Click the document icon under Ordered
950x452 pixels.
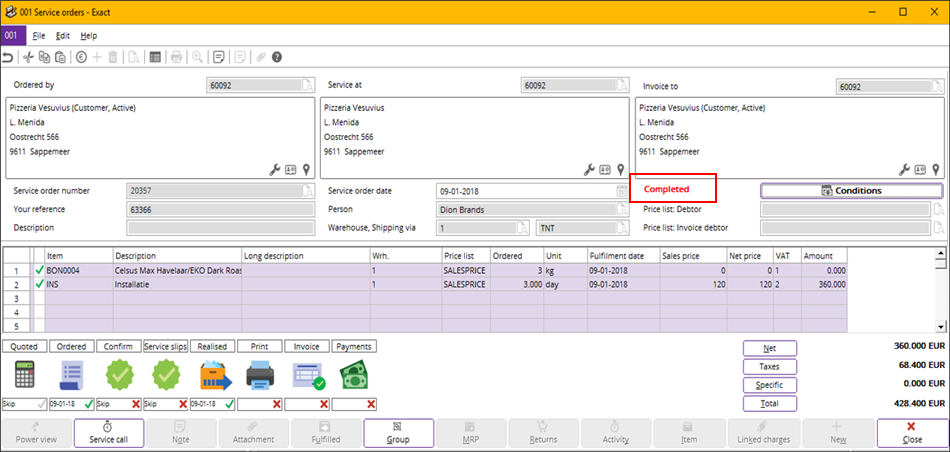[x=71, y=376]
